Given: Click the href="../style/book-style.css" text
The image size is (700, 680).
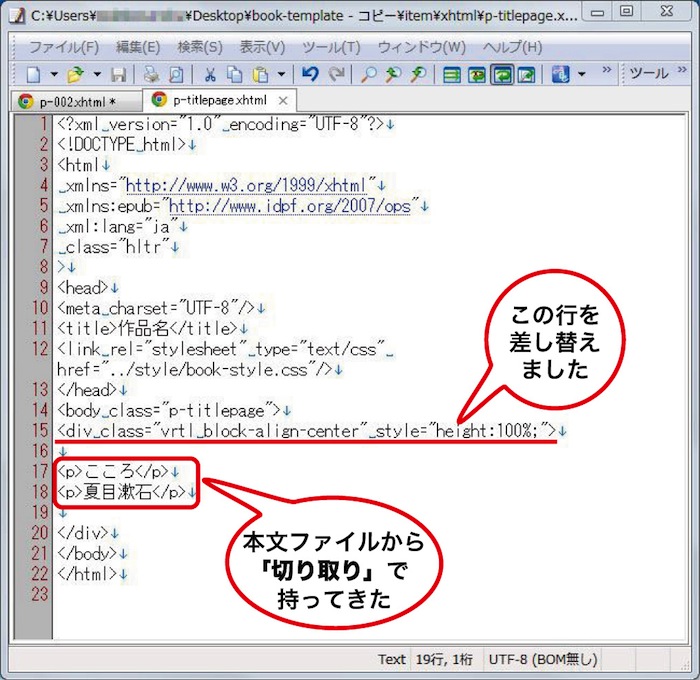Looking at the screenshot, I should (195, 369).
